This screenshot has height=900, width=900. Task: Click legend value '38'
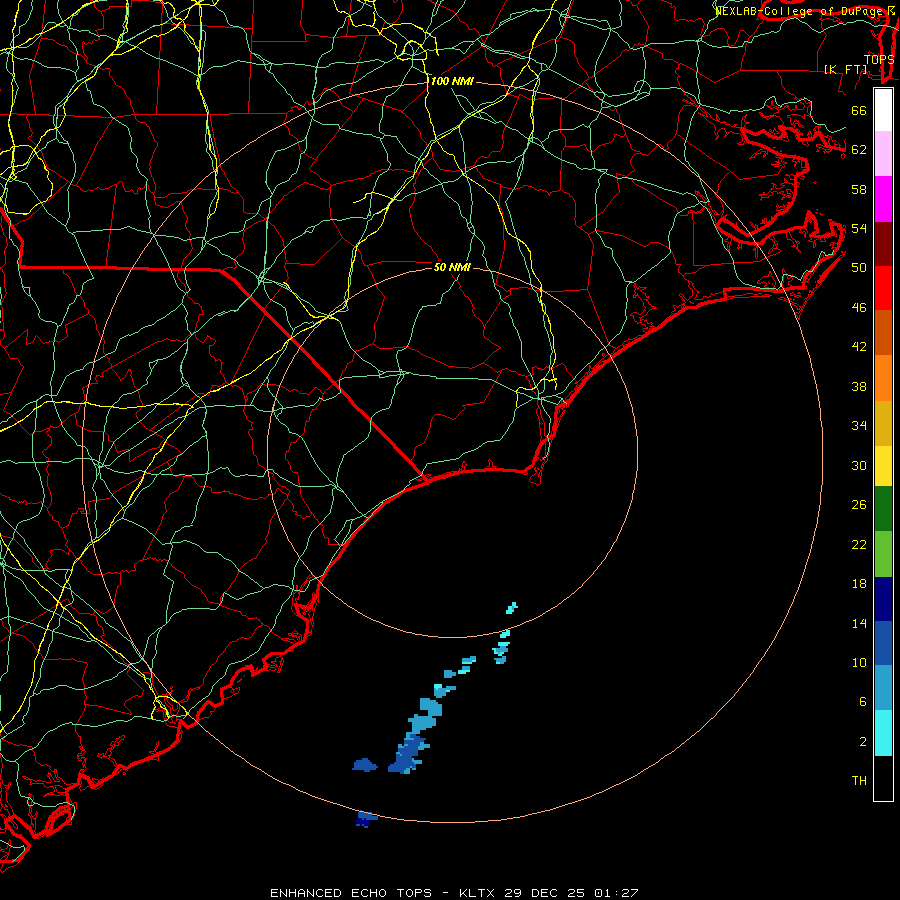click(859, 386)
